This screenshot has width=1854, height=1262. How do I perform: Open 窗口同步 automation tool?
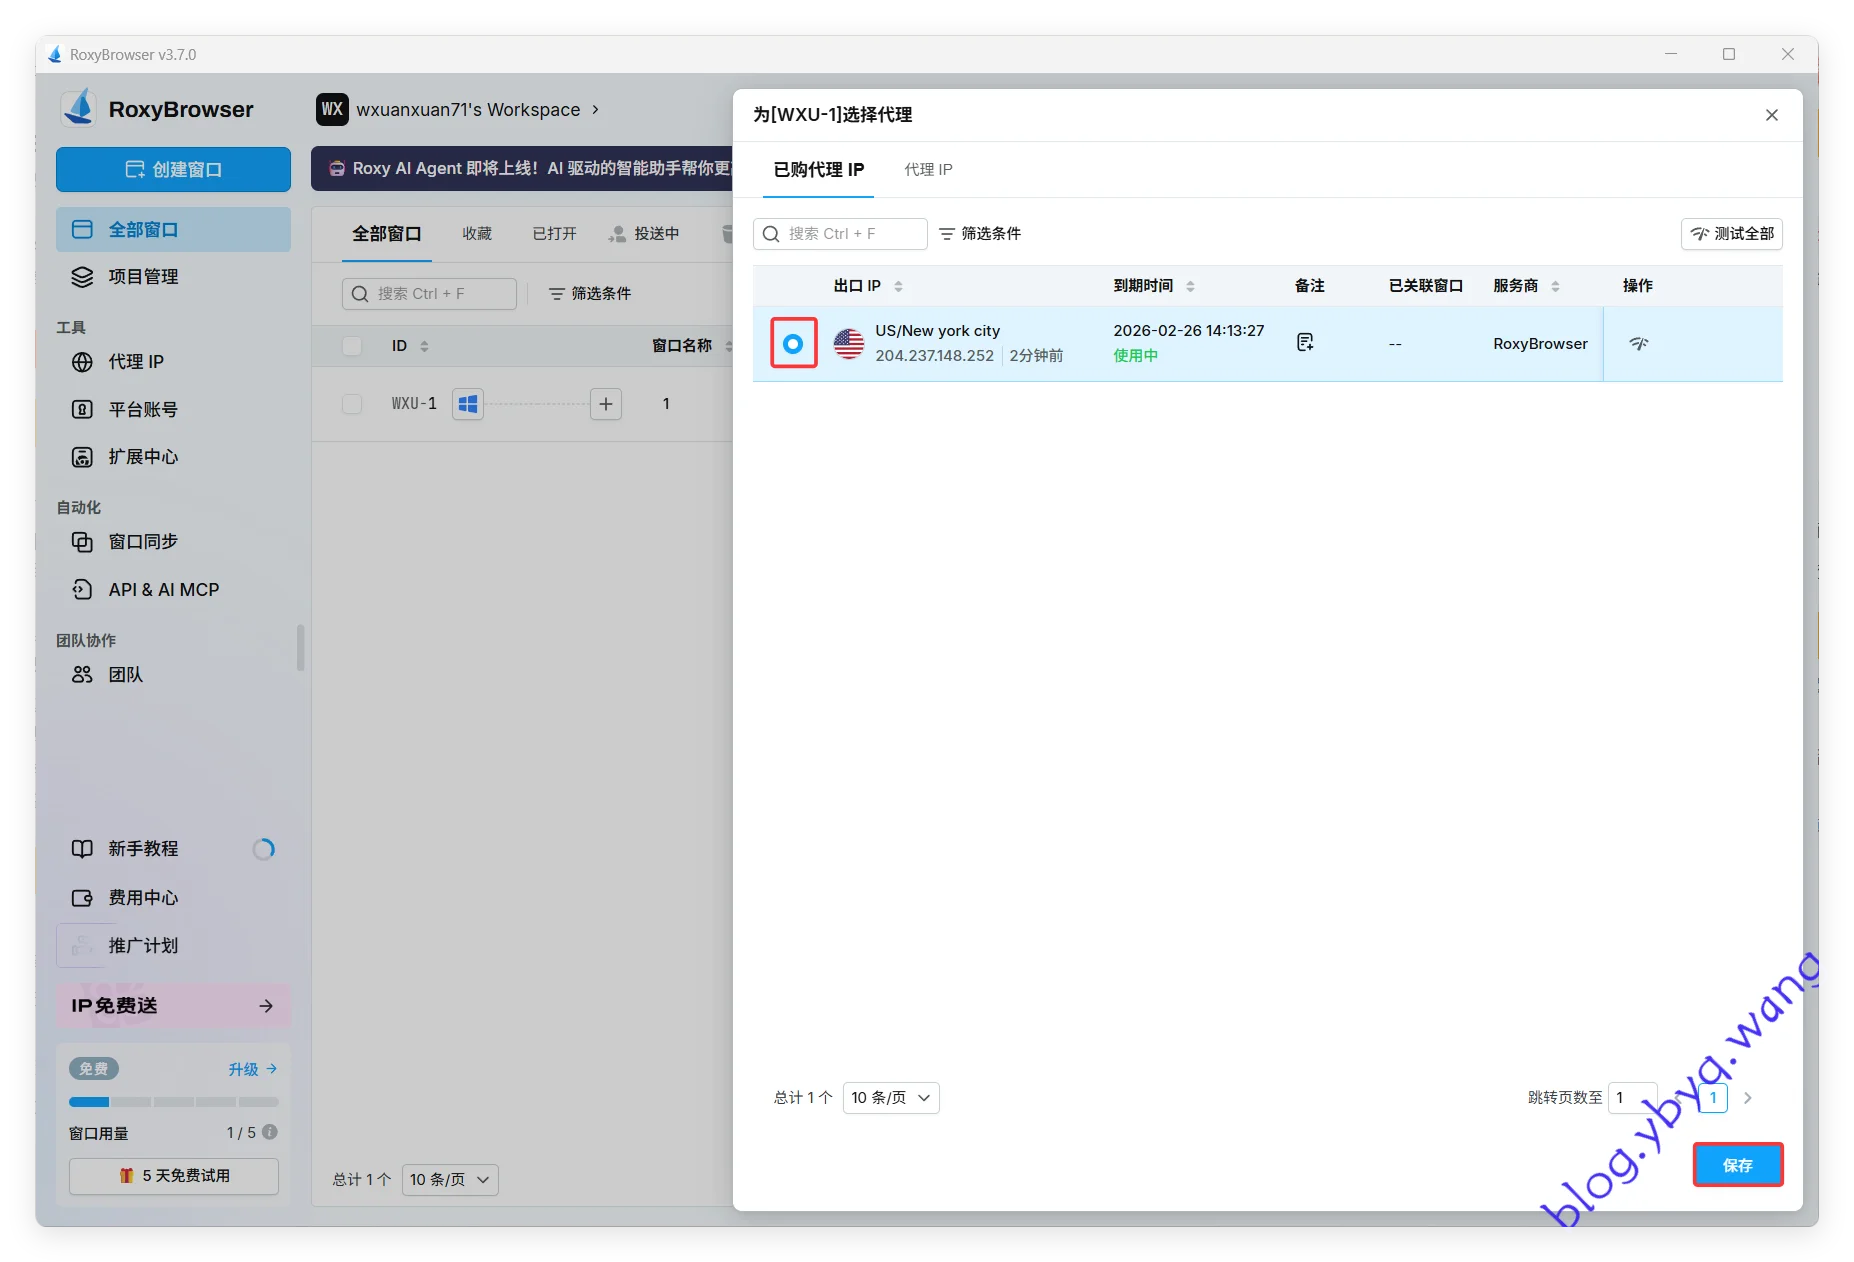click(142, 542)
